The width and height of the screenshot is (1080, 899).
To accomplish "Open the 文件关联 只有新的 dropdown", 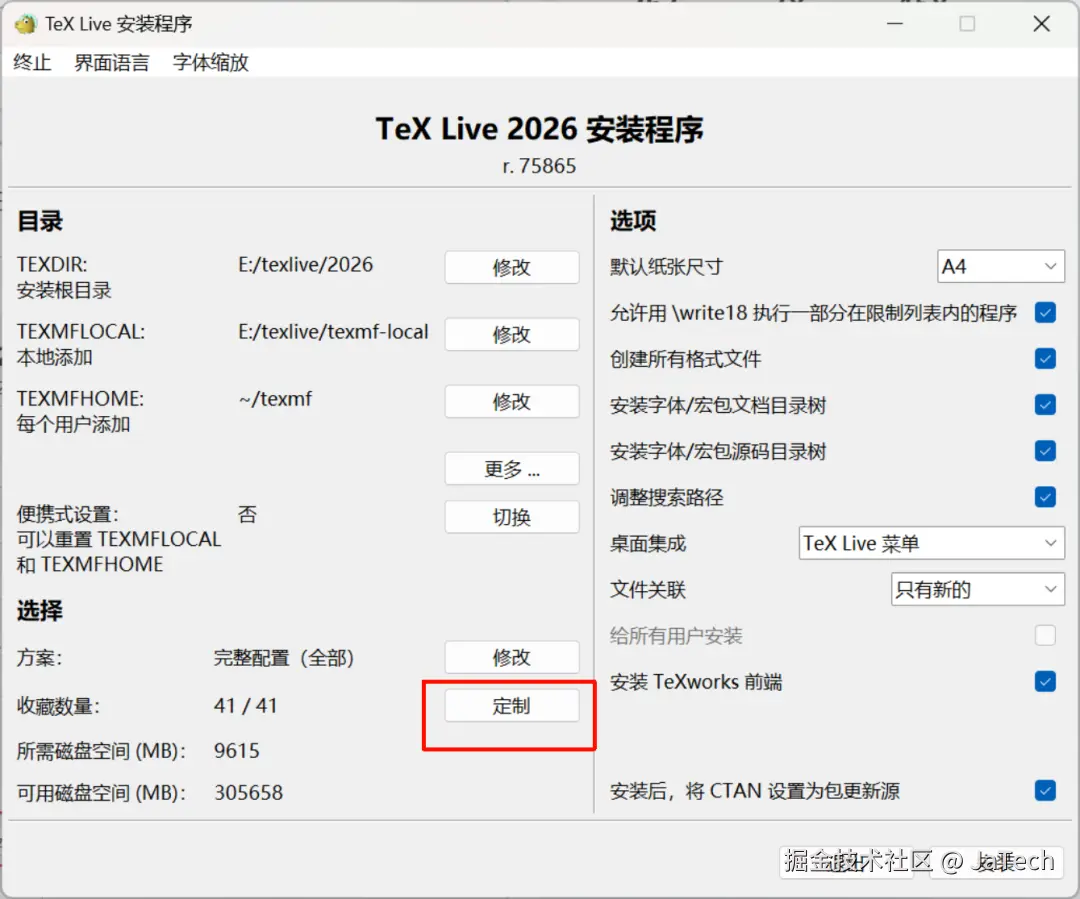I will click(978, 590).
